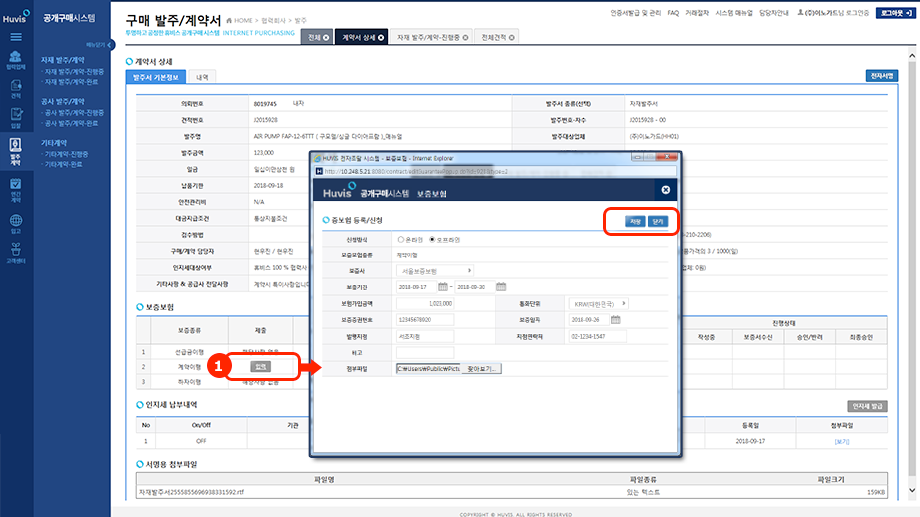Open the 연간계약 annual contract sidebar icon

(16, 190)
